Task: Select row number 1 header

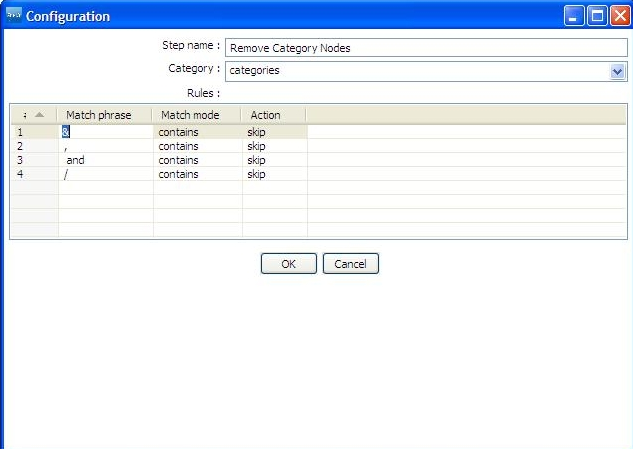Action: pos(34,132)
